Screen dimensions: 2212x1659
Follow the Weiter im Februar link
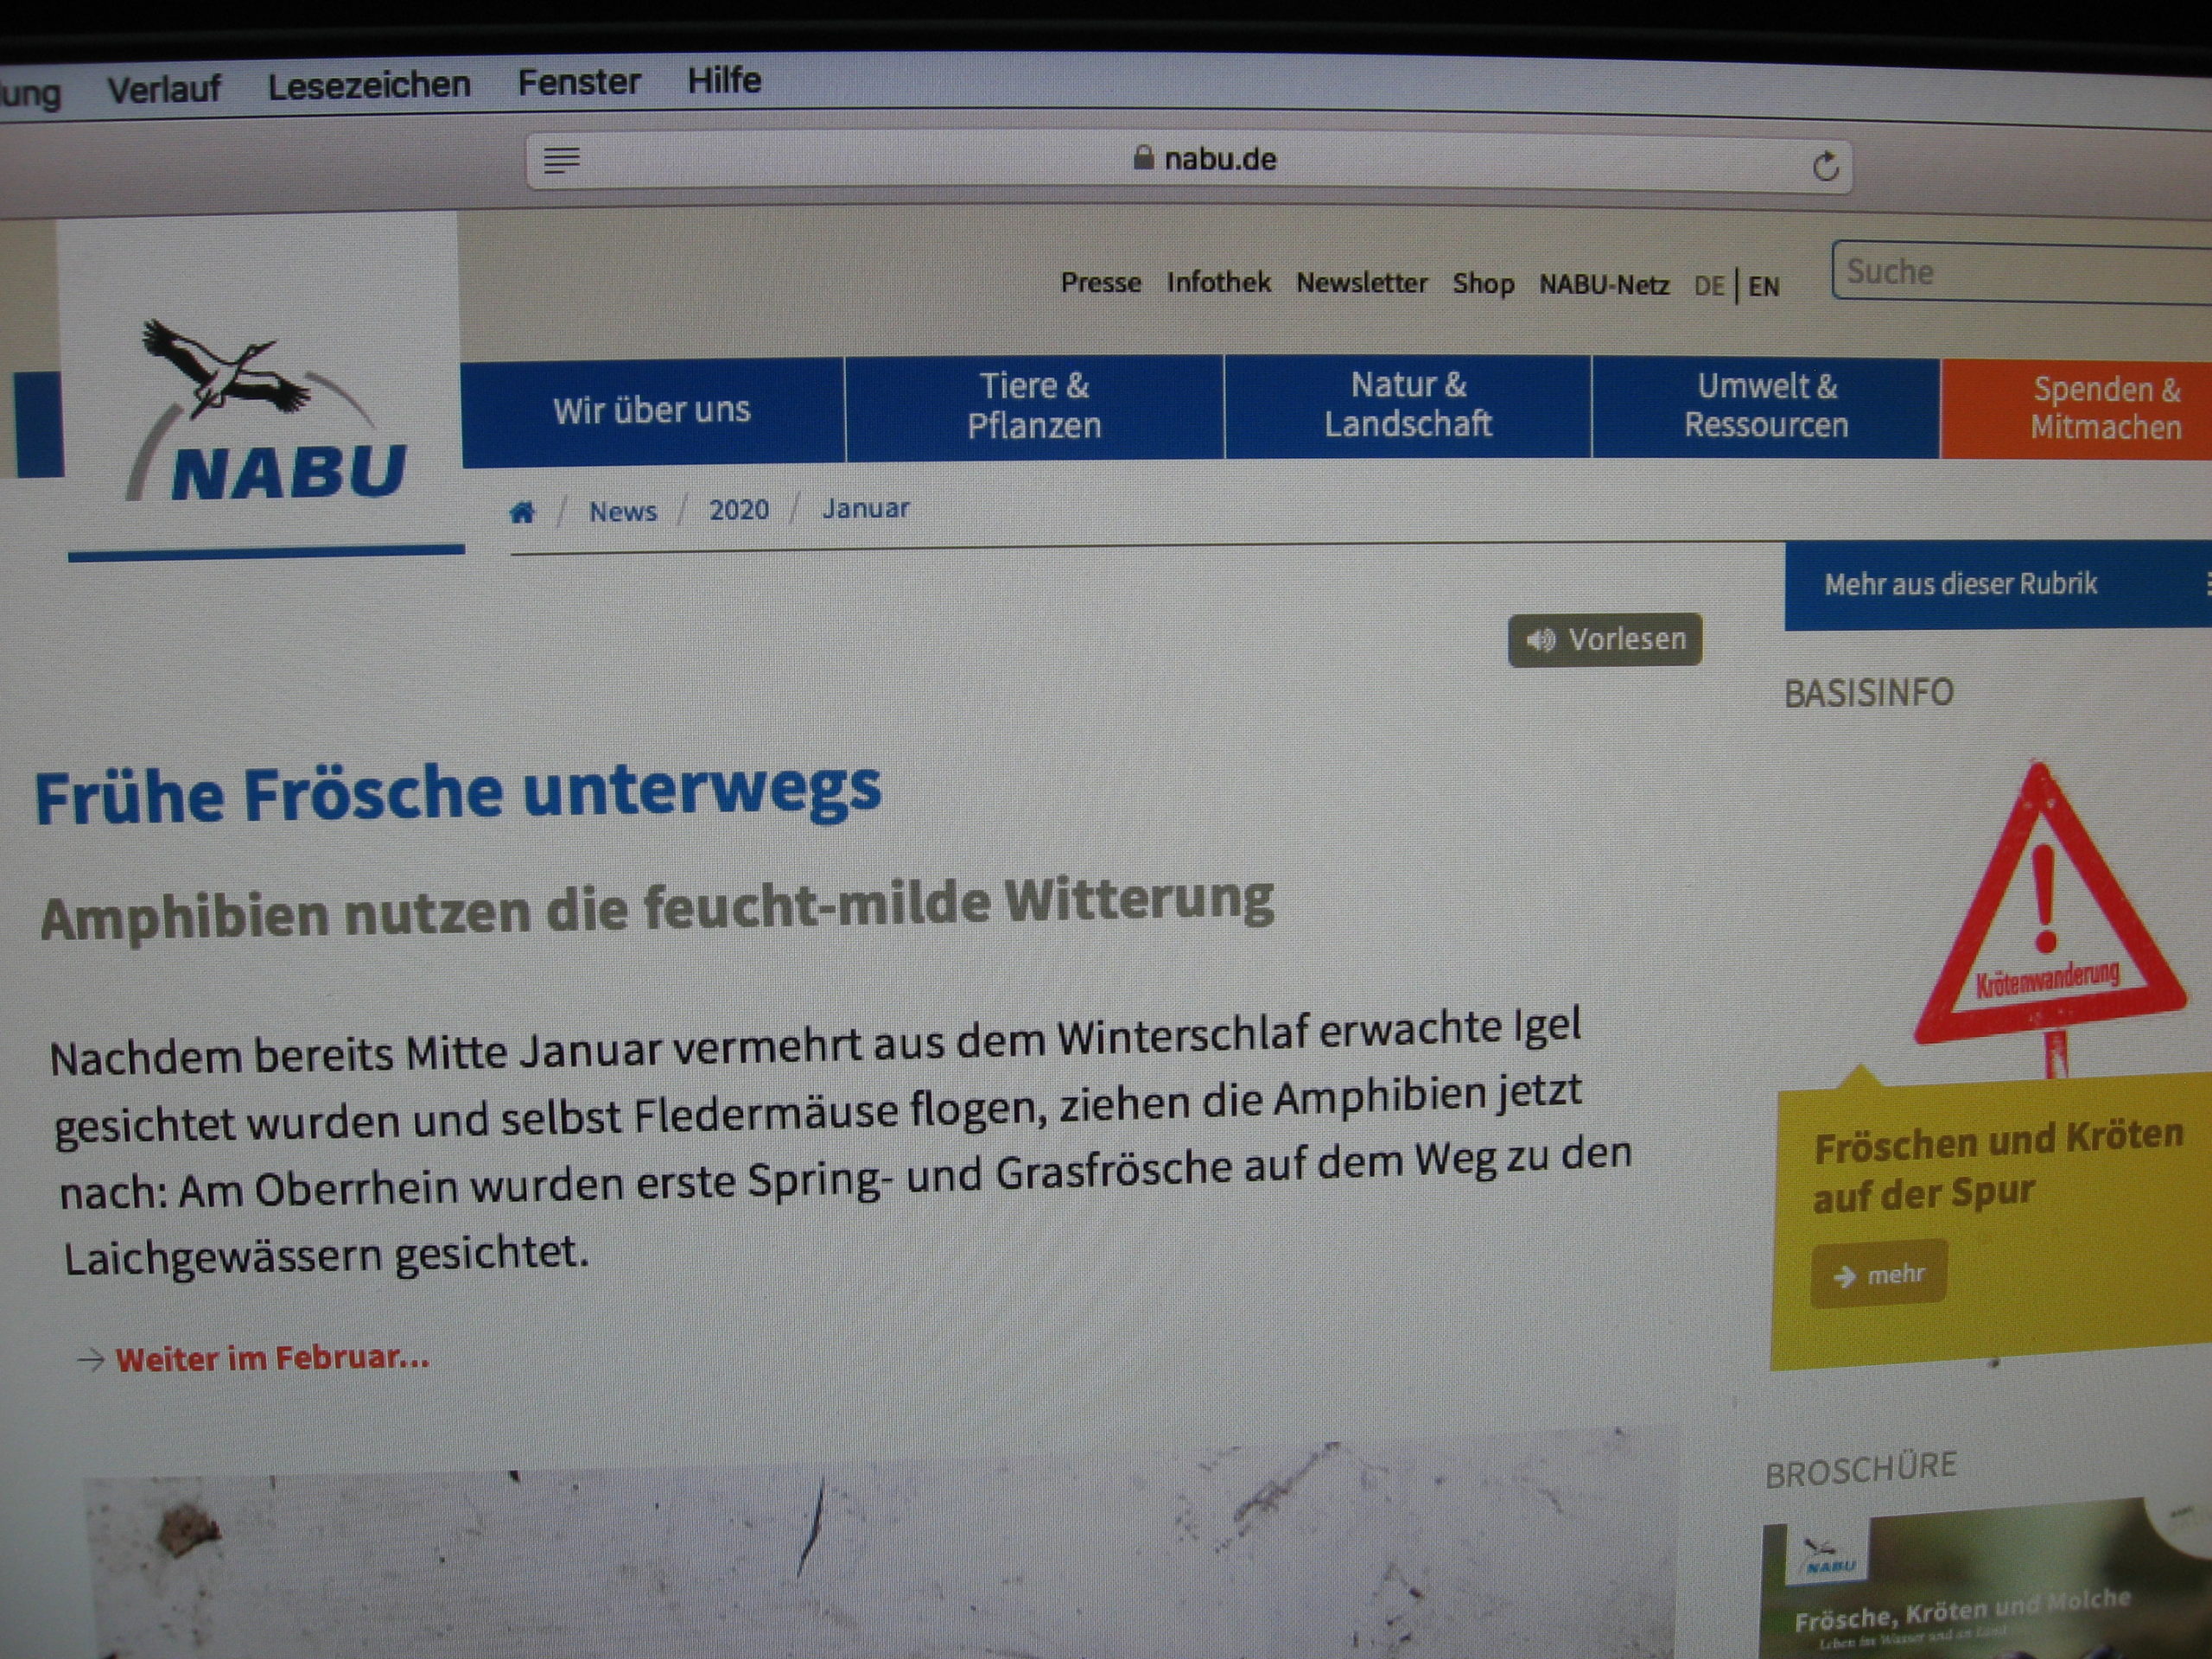(x=272, y=1358)
